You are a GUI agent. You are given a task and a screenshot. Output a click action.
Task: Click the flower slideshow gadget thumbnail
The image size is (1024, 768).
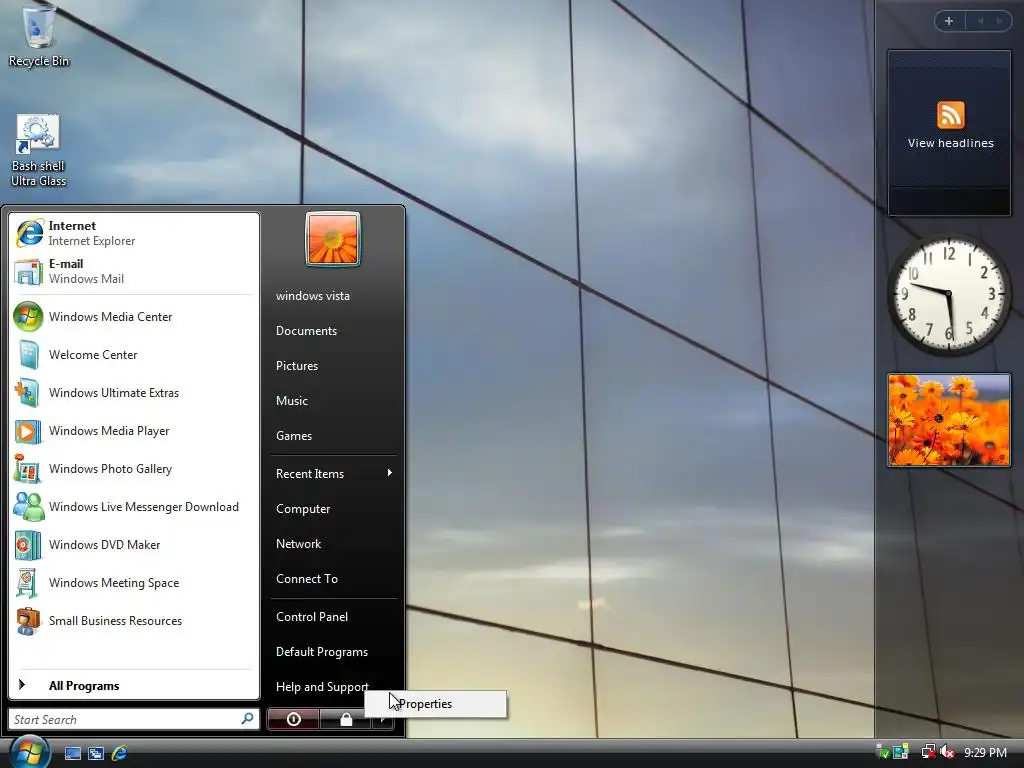[x=949, y=420]
